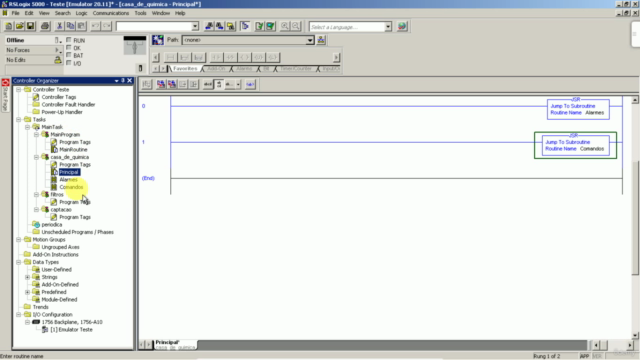
Task: Click the Zoom In magnifier icon
Action: pyautogui.click(x=284, y=26)
